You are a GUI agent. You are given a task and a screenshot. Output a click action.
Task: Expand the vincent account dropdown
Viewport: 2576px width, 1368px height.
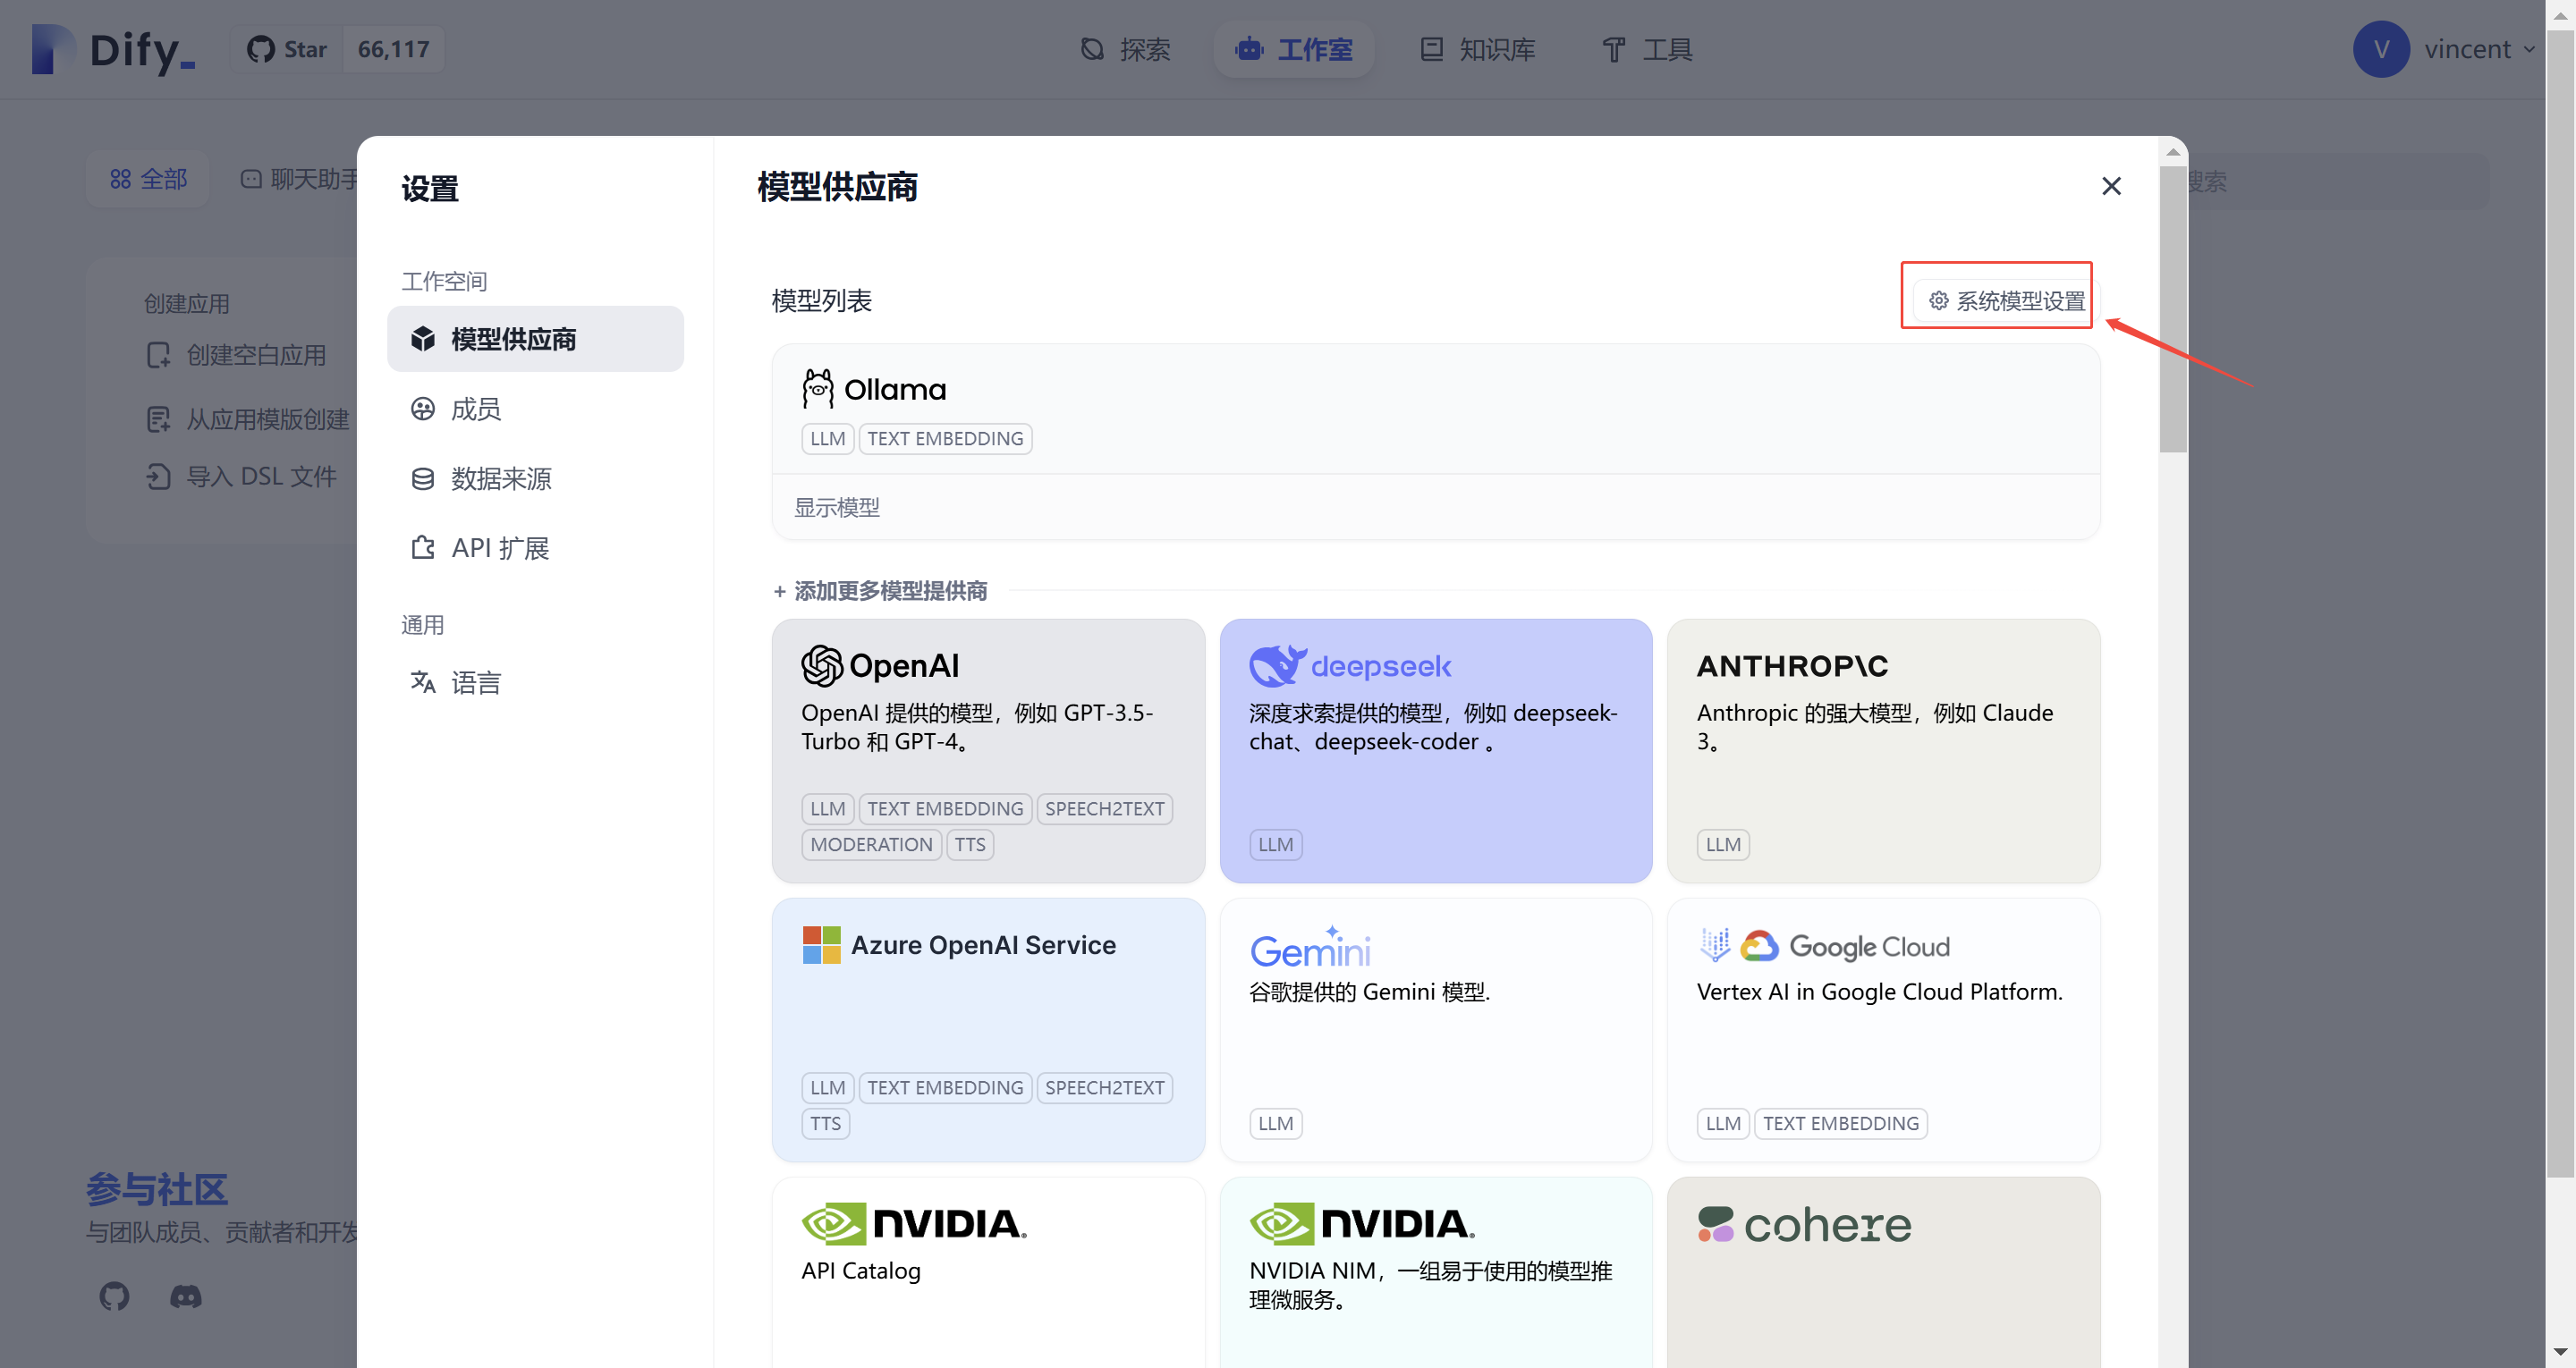(2529, 49)
